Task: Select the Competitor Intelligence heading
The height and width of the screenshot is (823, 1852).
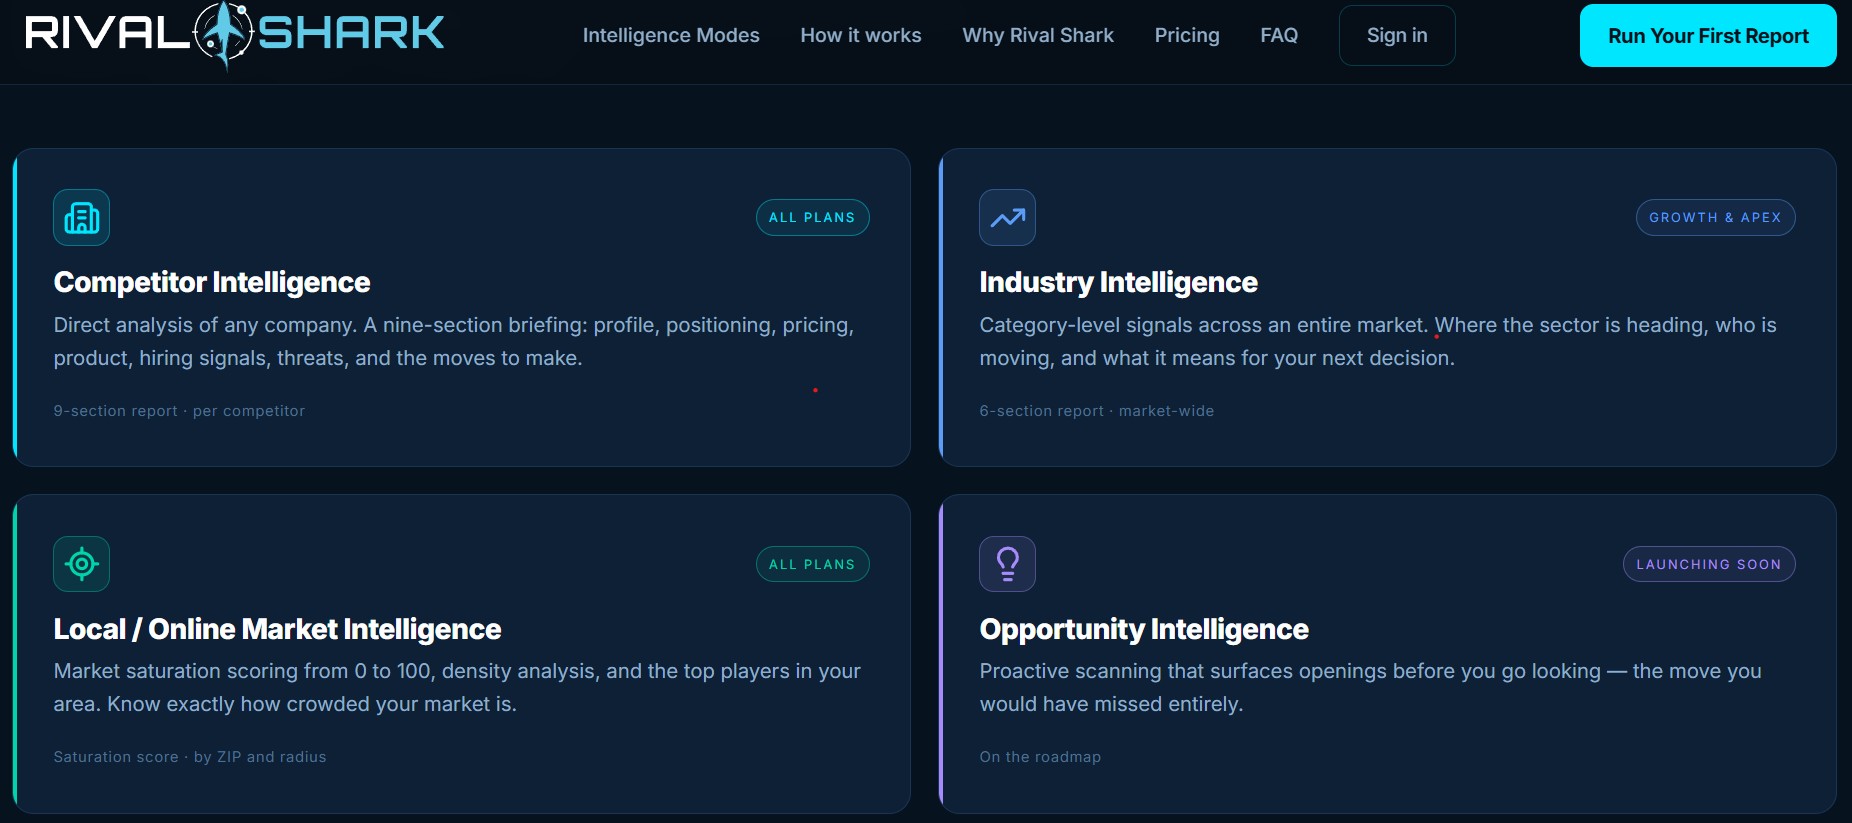Action: [x=212, y=283]
